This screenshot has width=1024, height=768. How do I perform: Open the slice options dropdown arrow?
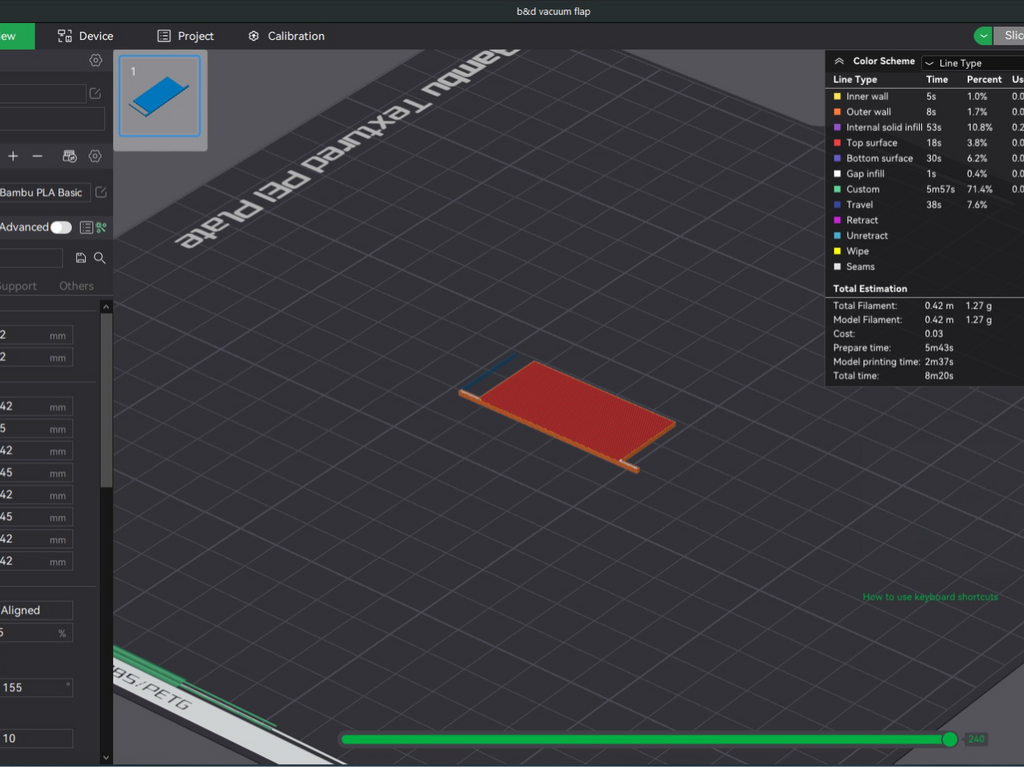tap(983, 36)
